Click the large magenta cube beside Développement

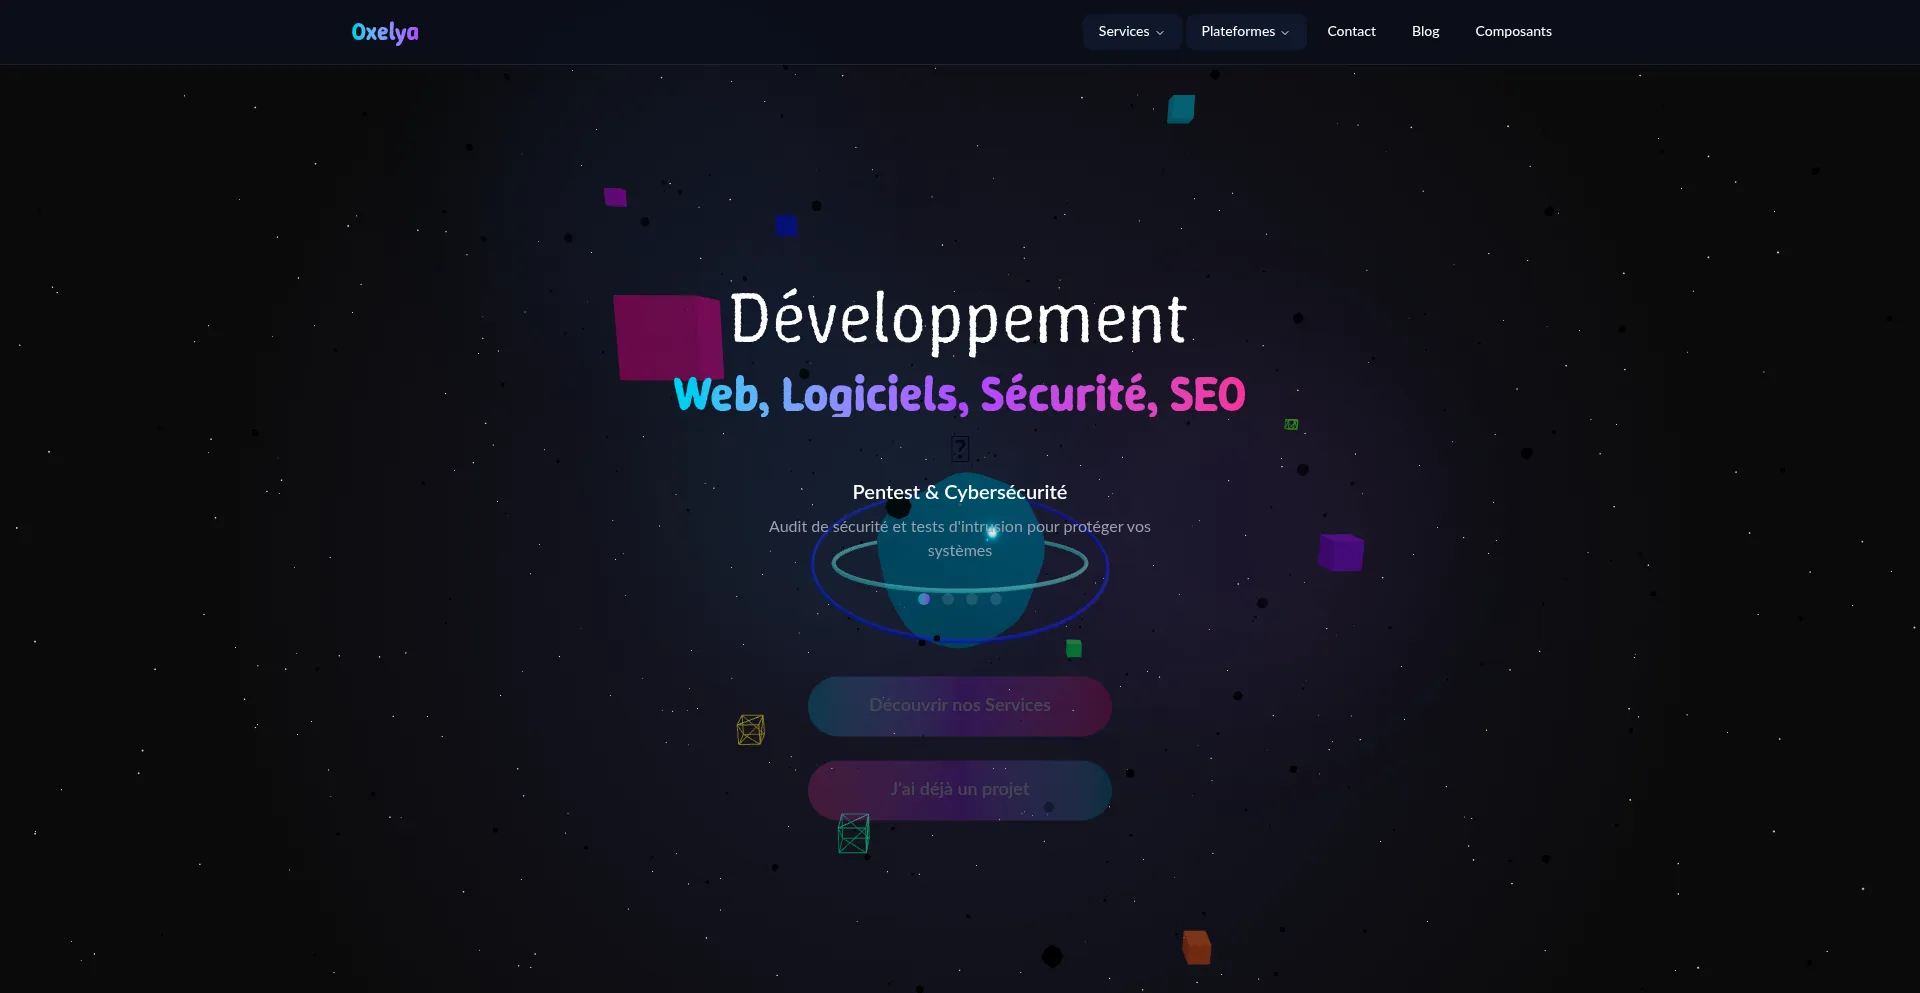tap(667, 337)
